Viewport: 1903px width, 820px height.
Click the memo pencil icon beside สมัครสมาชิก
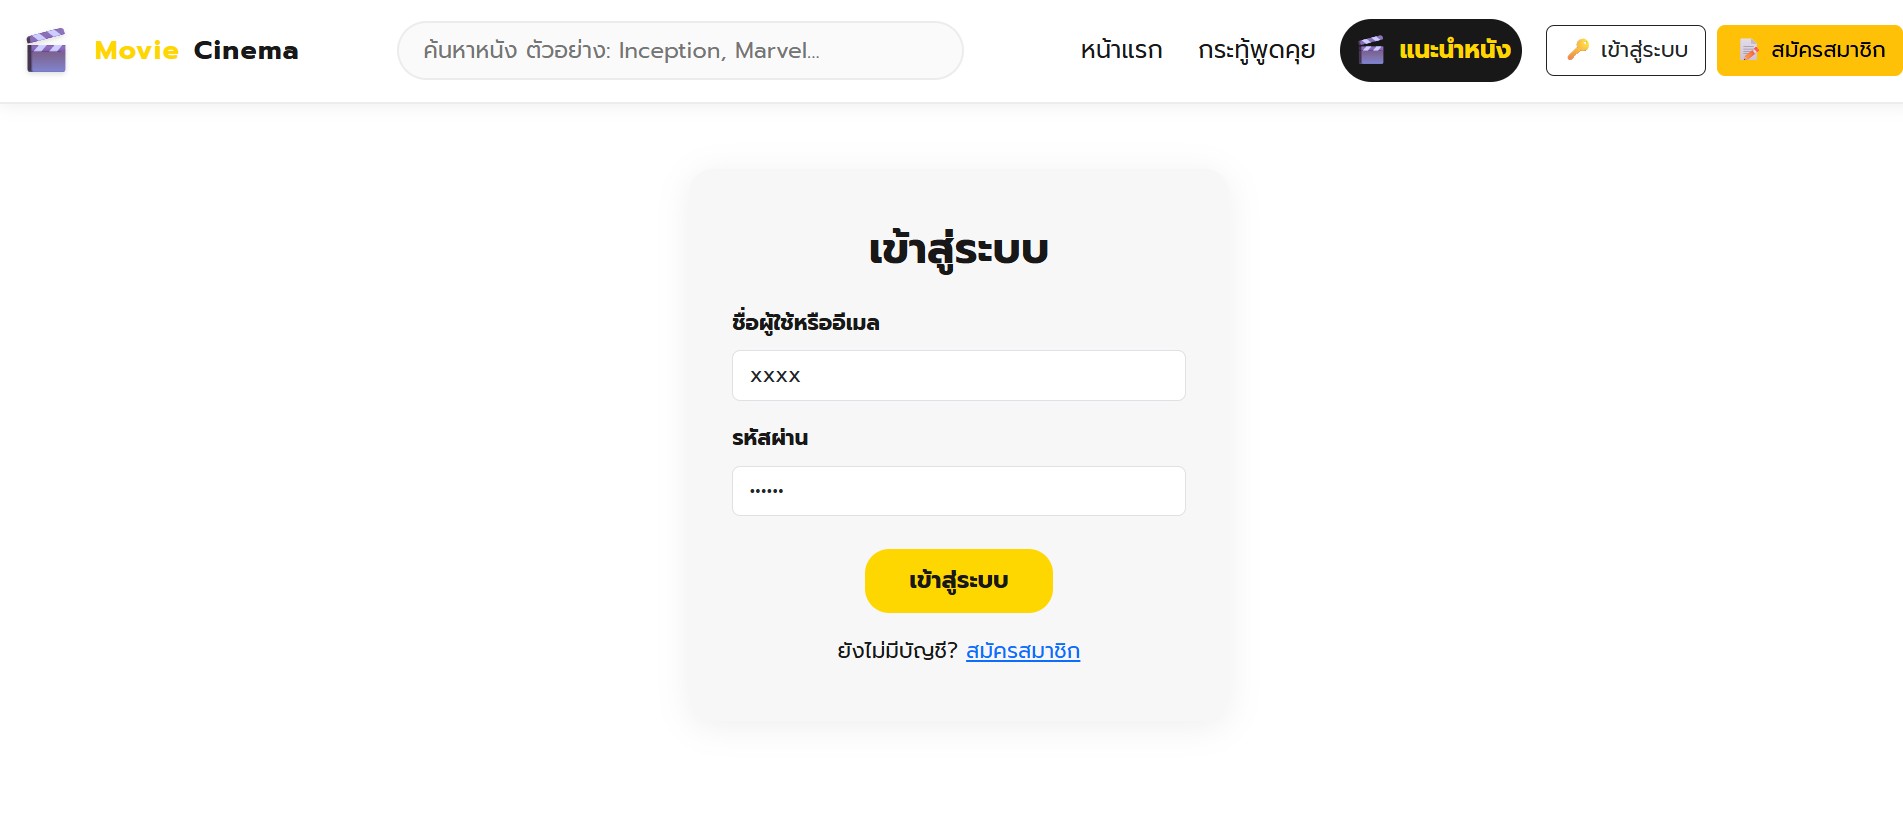coord(1749,50)
